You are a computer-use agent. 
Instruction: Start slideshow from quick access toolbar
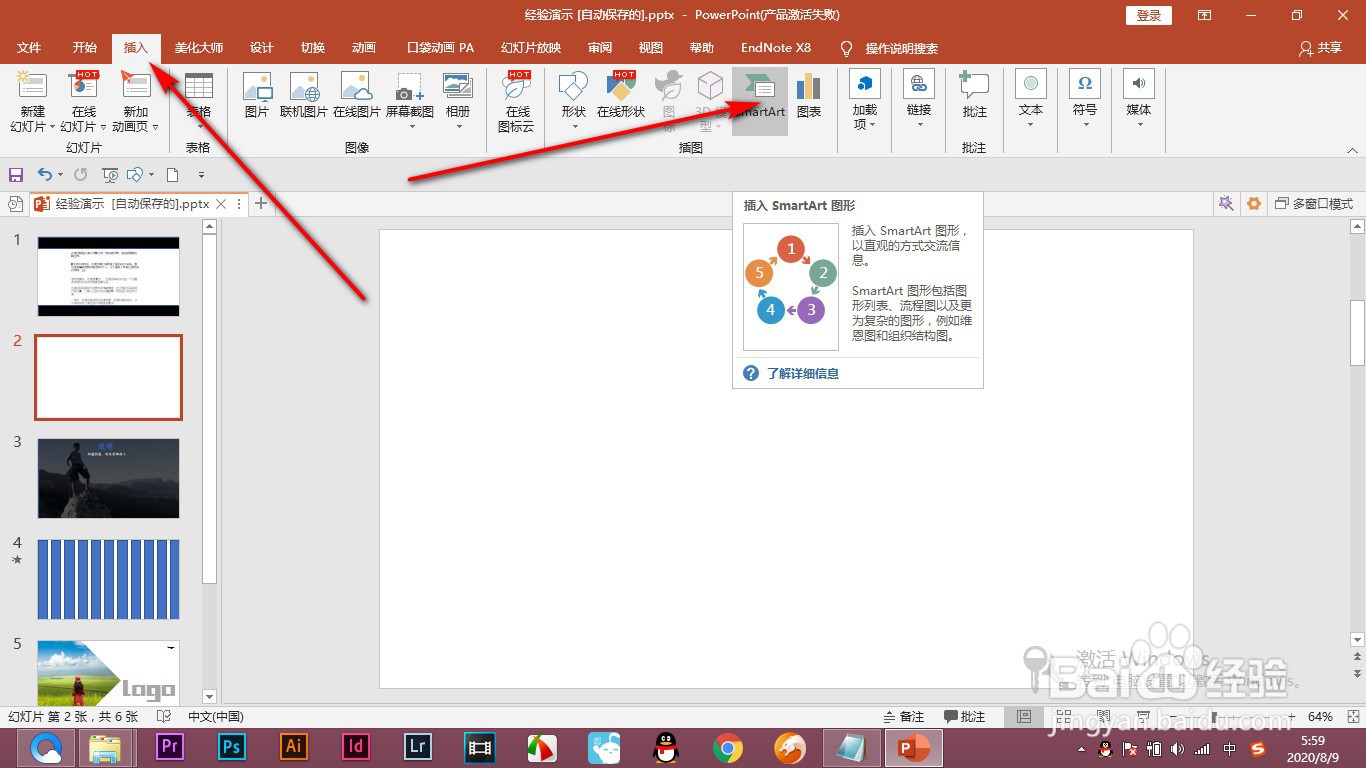pos(110,175)
